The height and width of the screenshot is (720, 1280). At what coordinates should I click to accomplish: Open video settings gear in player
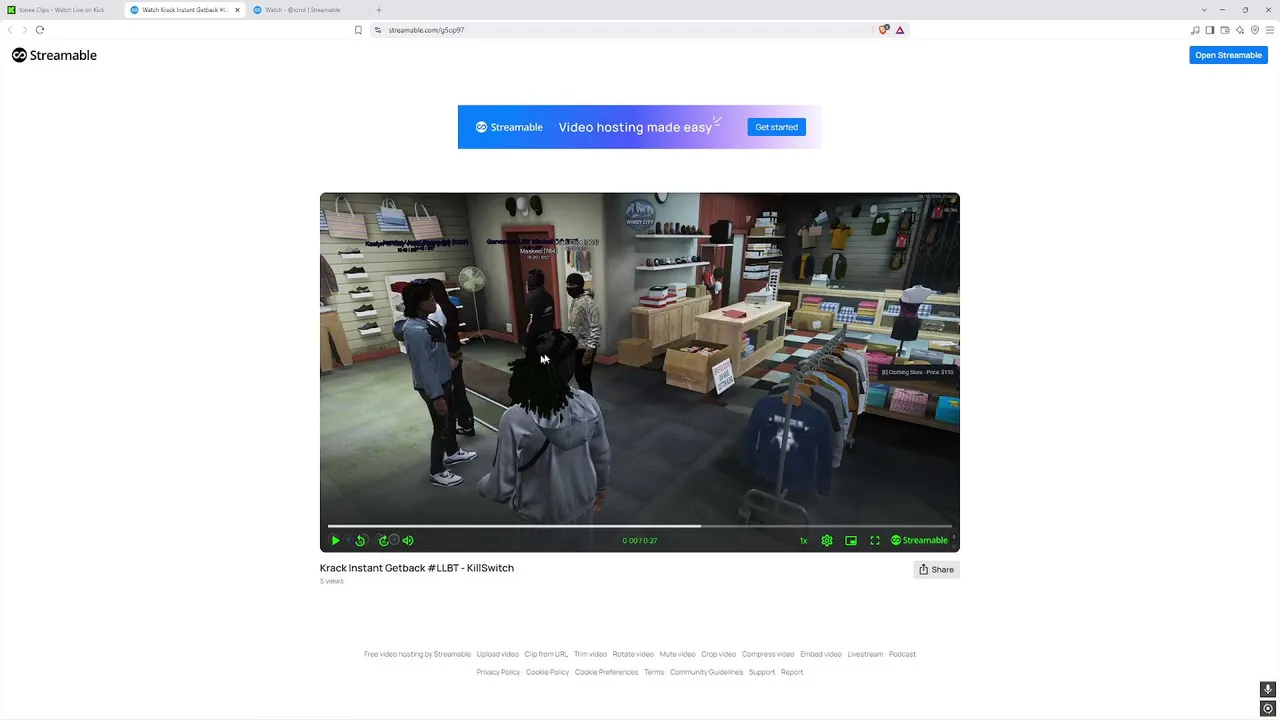(x=827, y=541)
